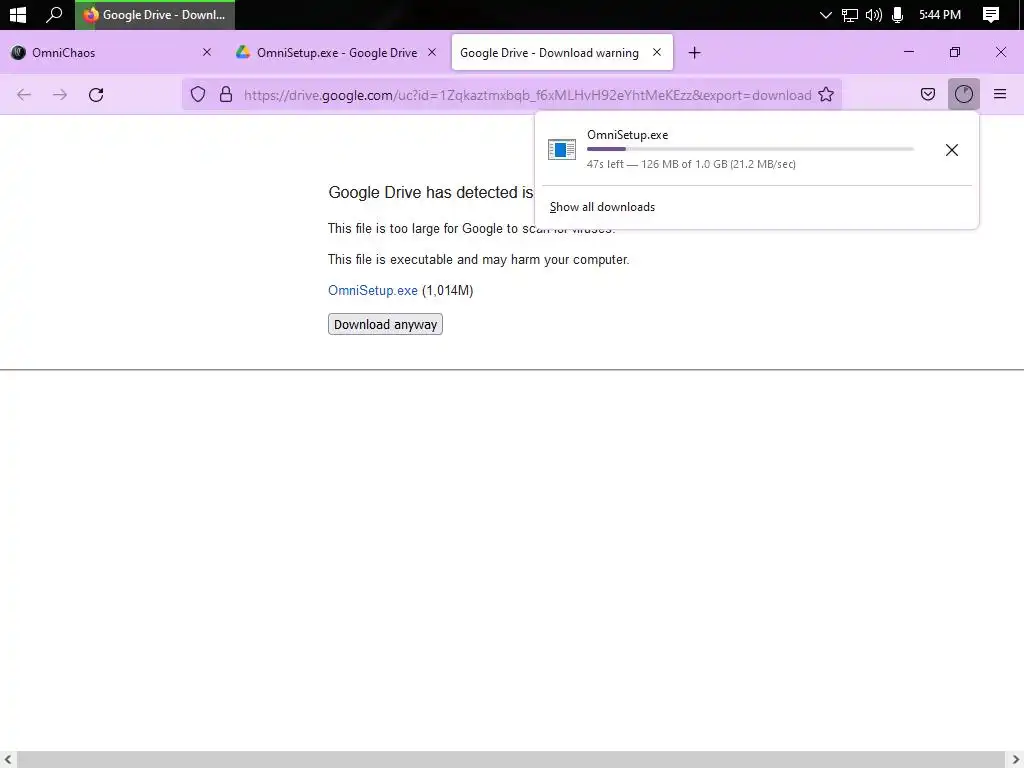The height and width of the screenshot is (768, 1024).
Task: Show all downloads
Action: pos(602,207)
